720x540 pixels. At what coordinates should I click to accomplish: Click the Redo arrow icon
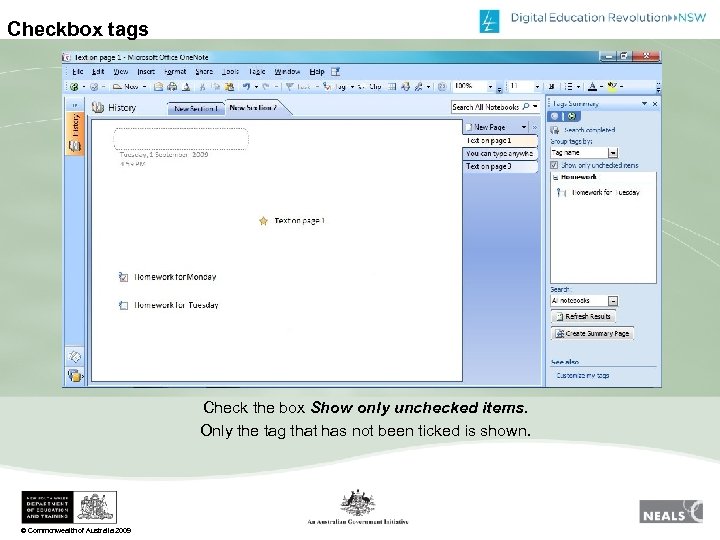point(266,86)
